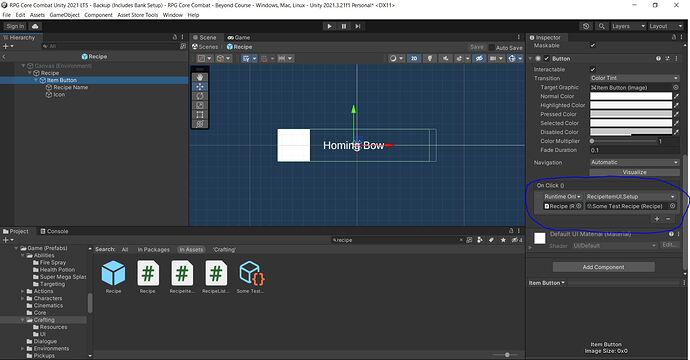Click the plus button in On Click list

tap(657, 219)
